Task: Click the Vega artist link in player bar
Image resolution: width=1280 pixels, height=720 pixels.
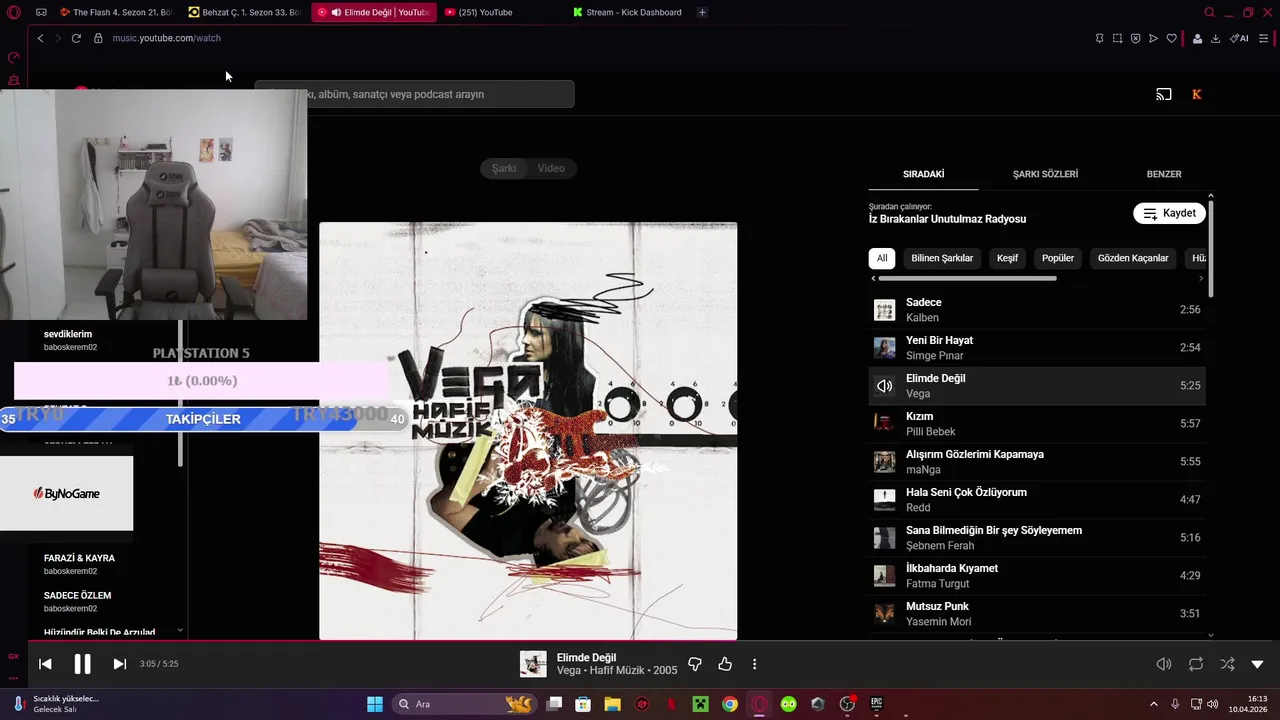Action: tap(568, 670)
